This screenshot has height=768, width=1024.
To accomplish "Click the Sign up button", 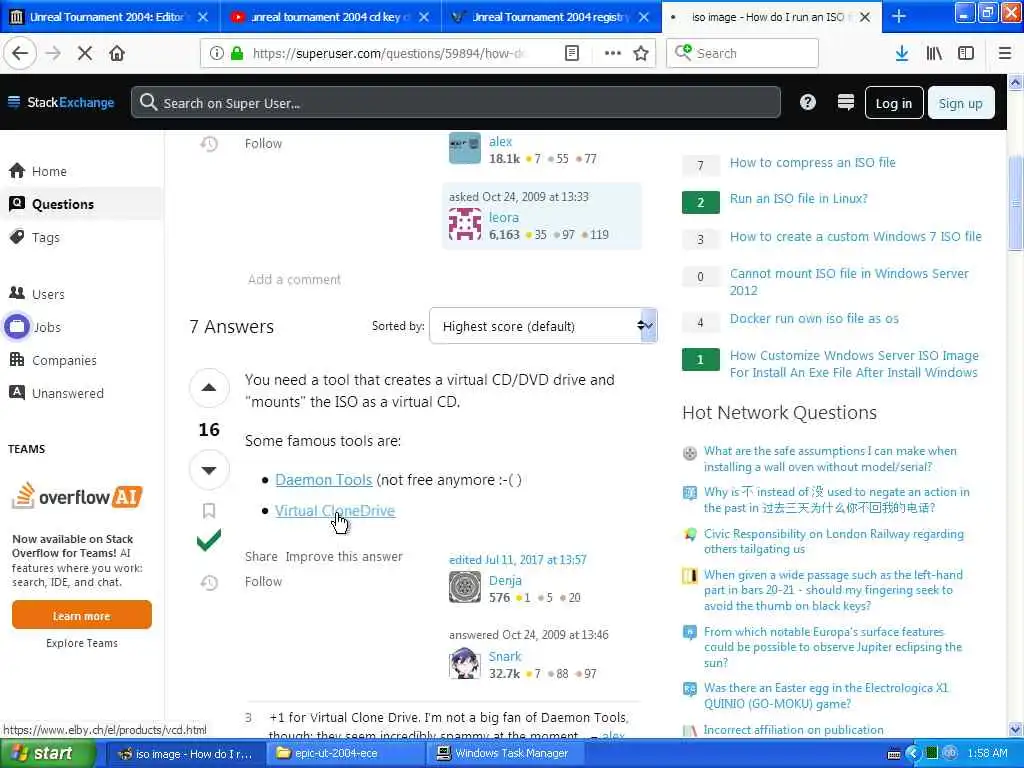I will click(x=960, y=103).
